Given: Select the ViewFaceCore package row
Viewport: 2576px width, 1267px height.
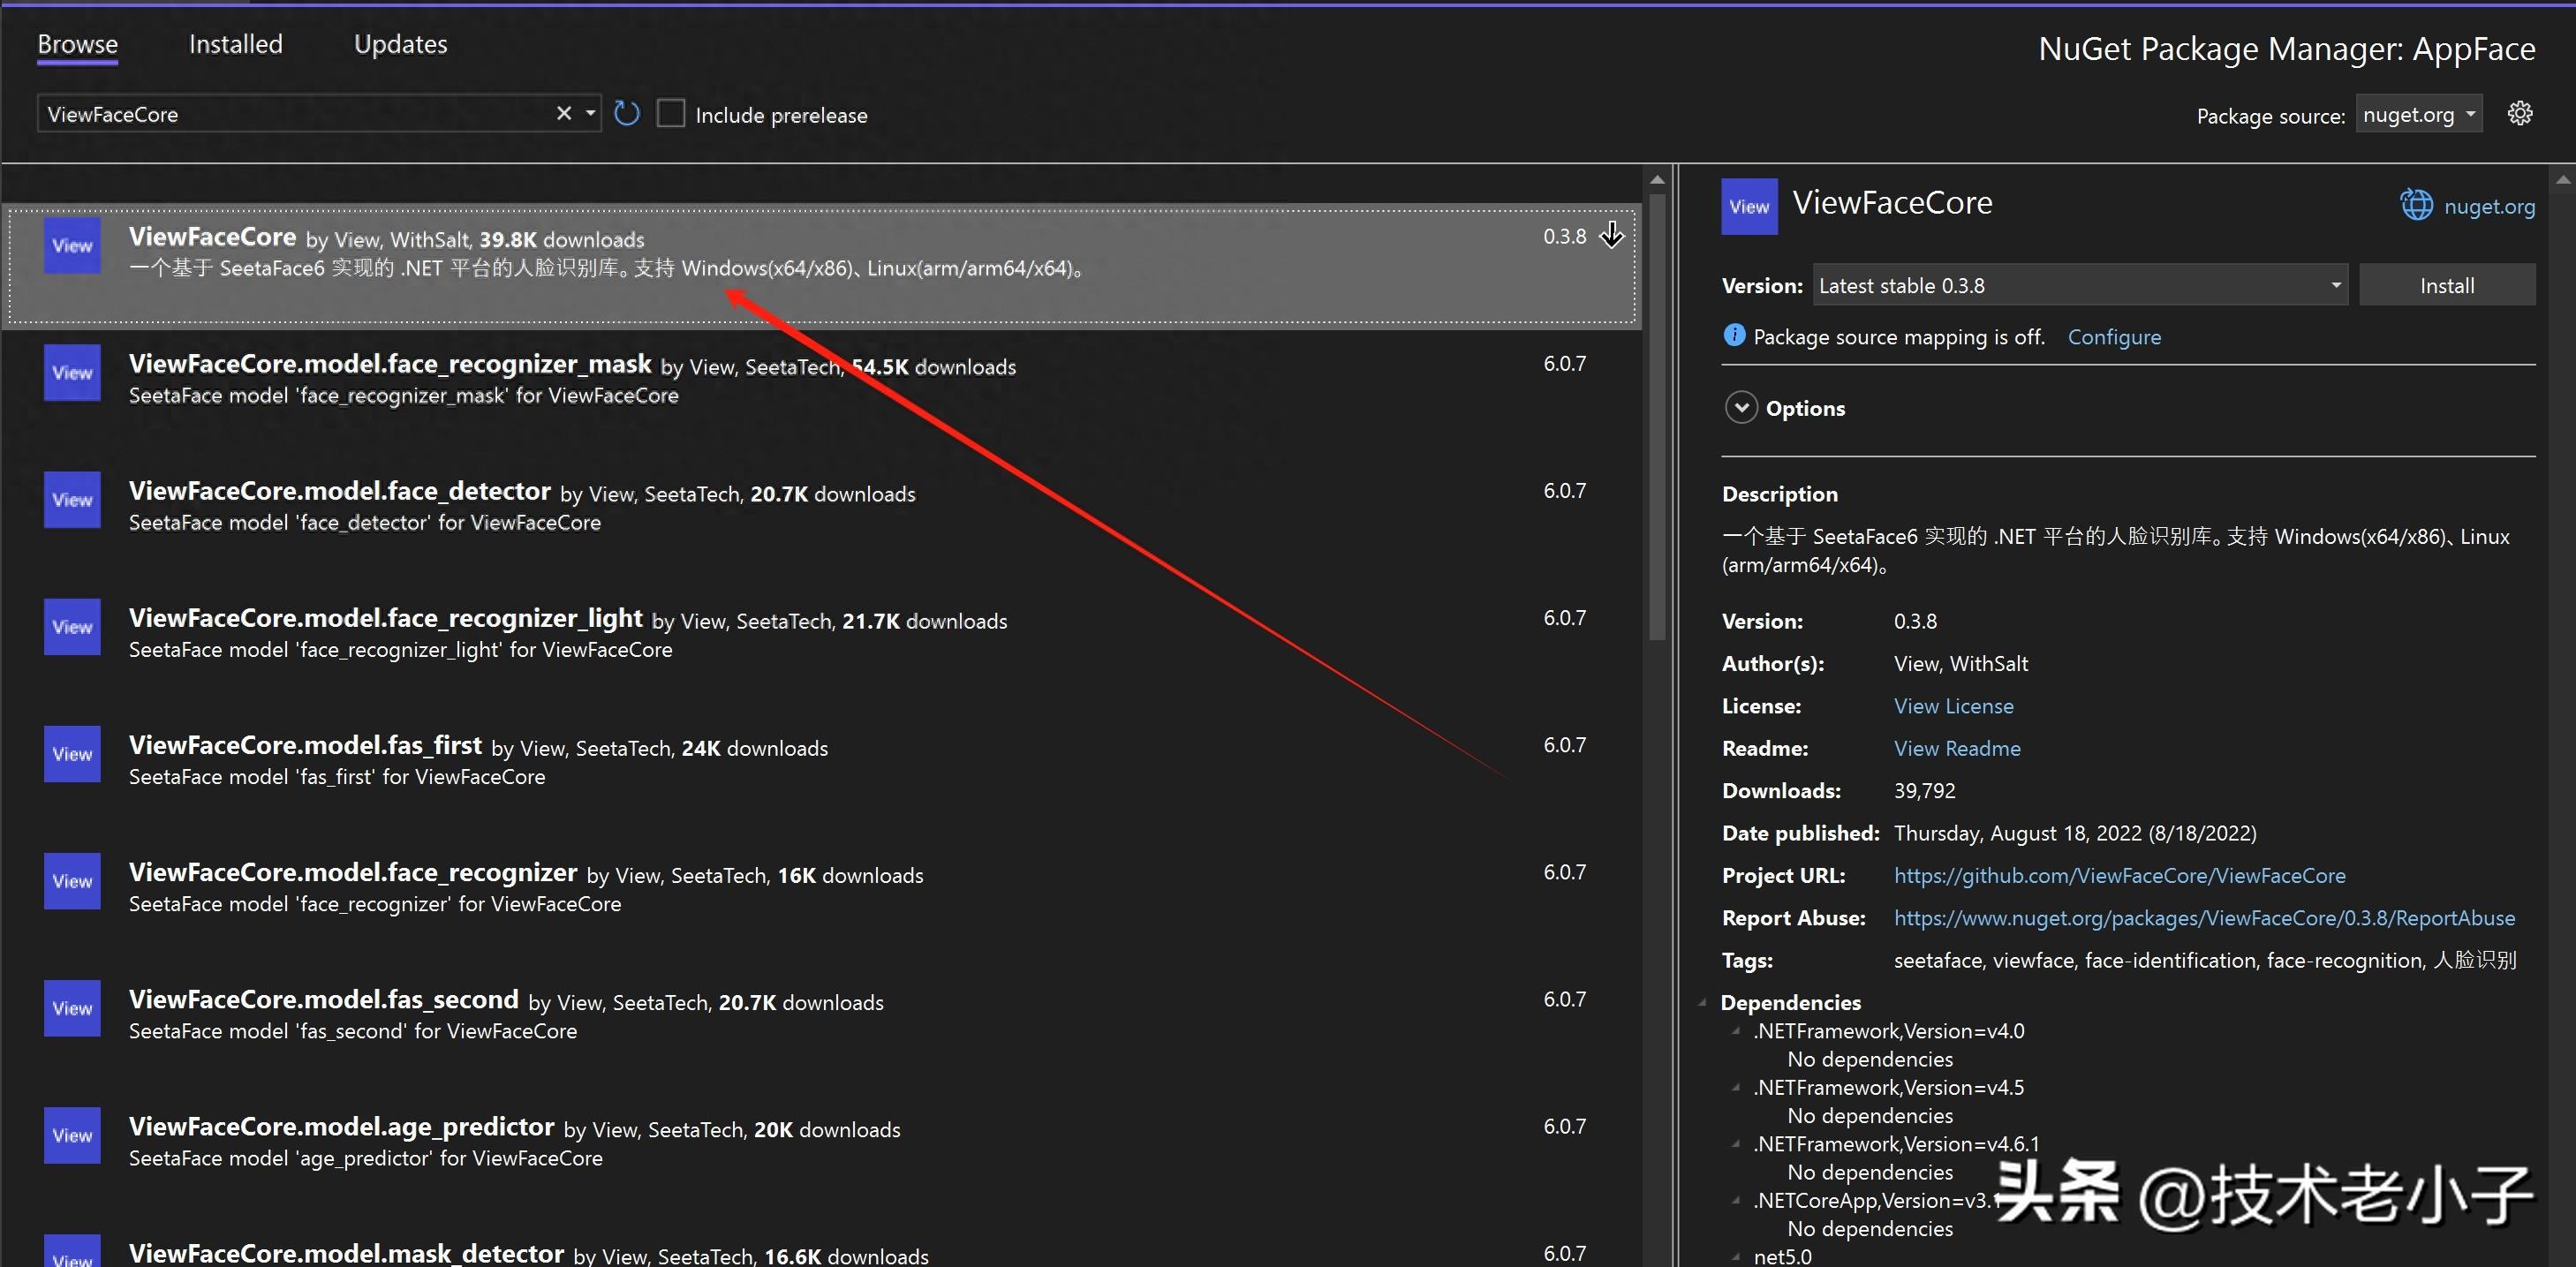Looking at the screenshot, I should (x=822, y=265).
